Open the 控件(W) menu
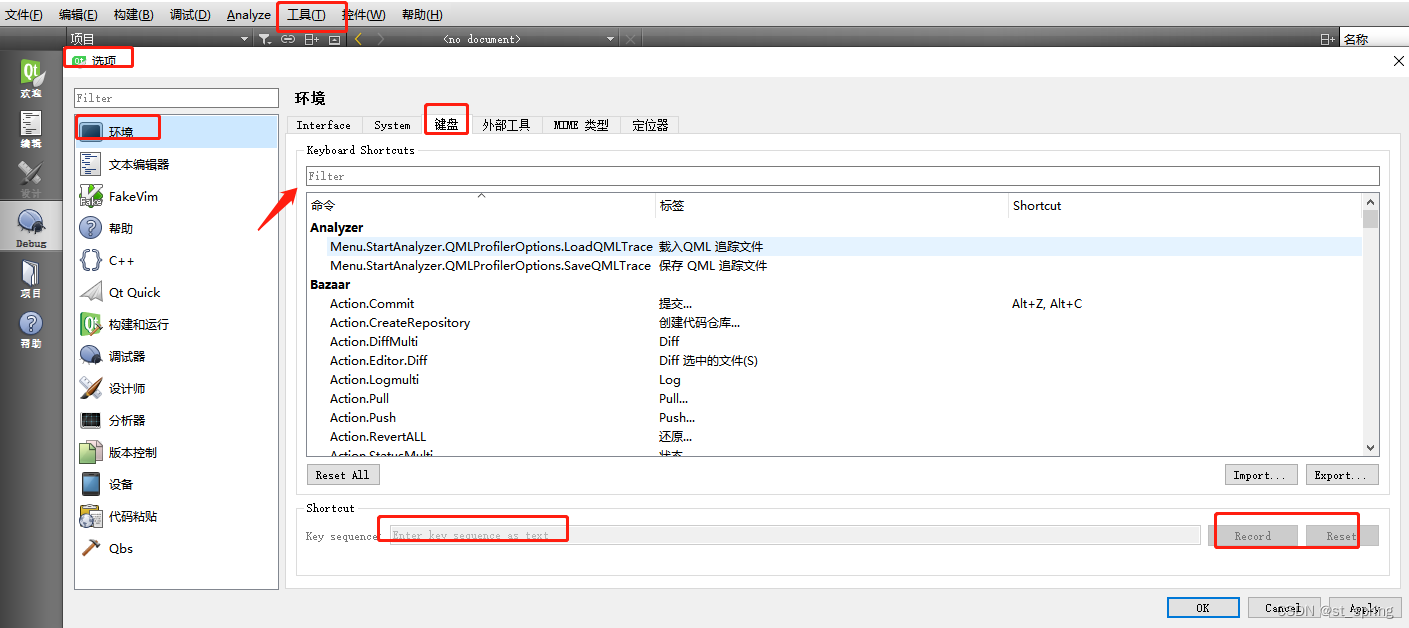The image size is (1409, 628). tap(364, 15)
